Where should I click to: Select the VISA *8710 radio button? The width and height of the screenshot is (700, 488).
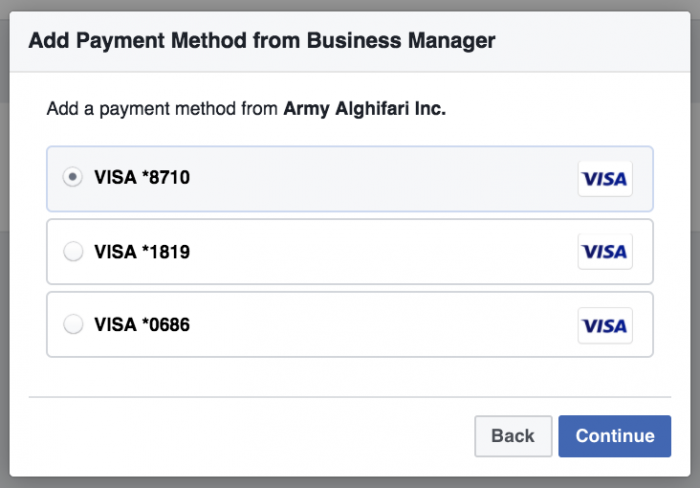tap(73, 178)
